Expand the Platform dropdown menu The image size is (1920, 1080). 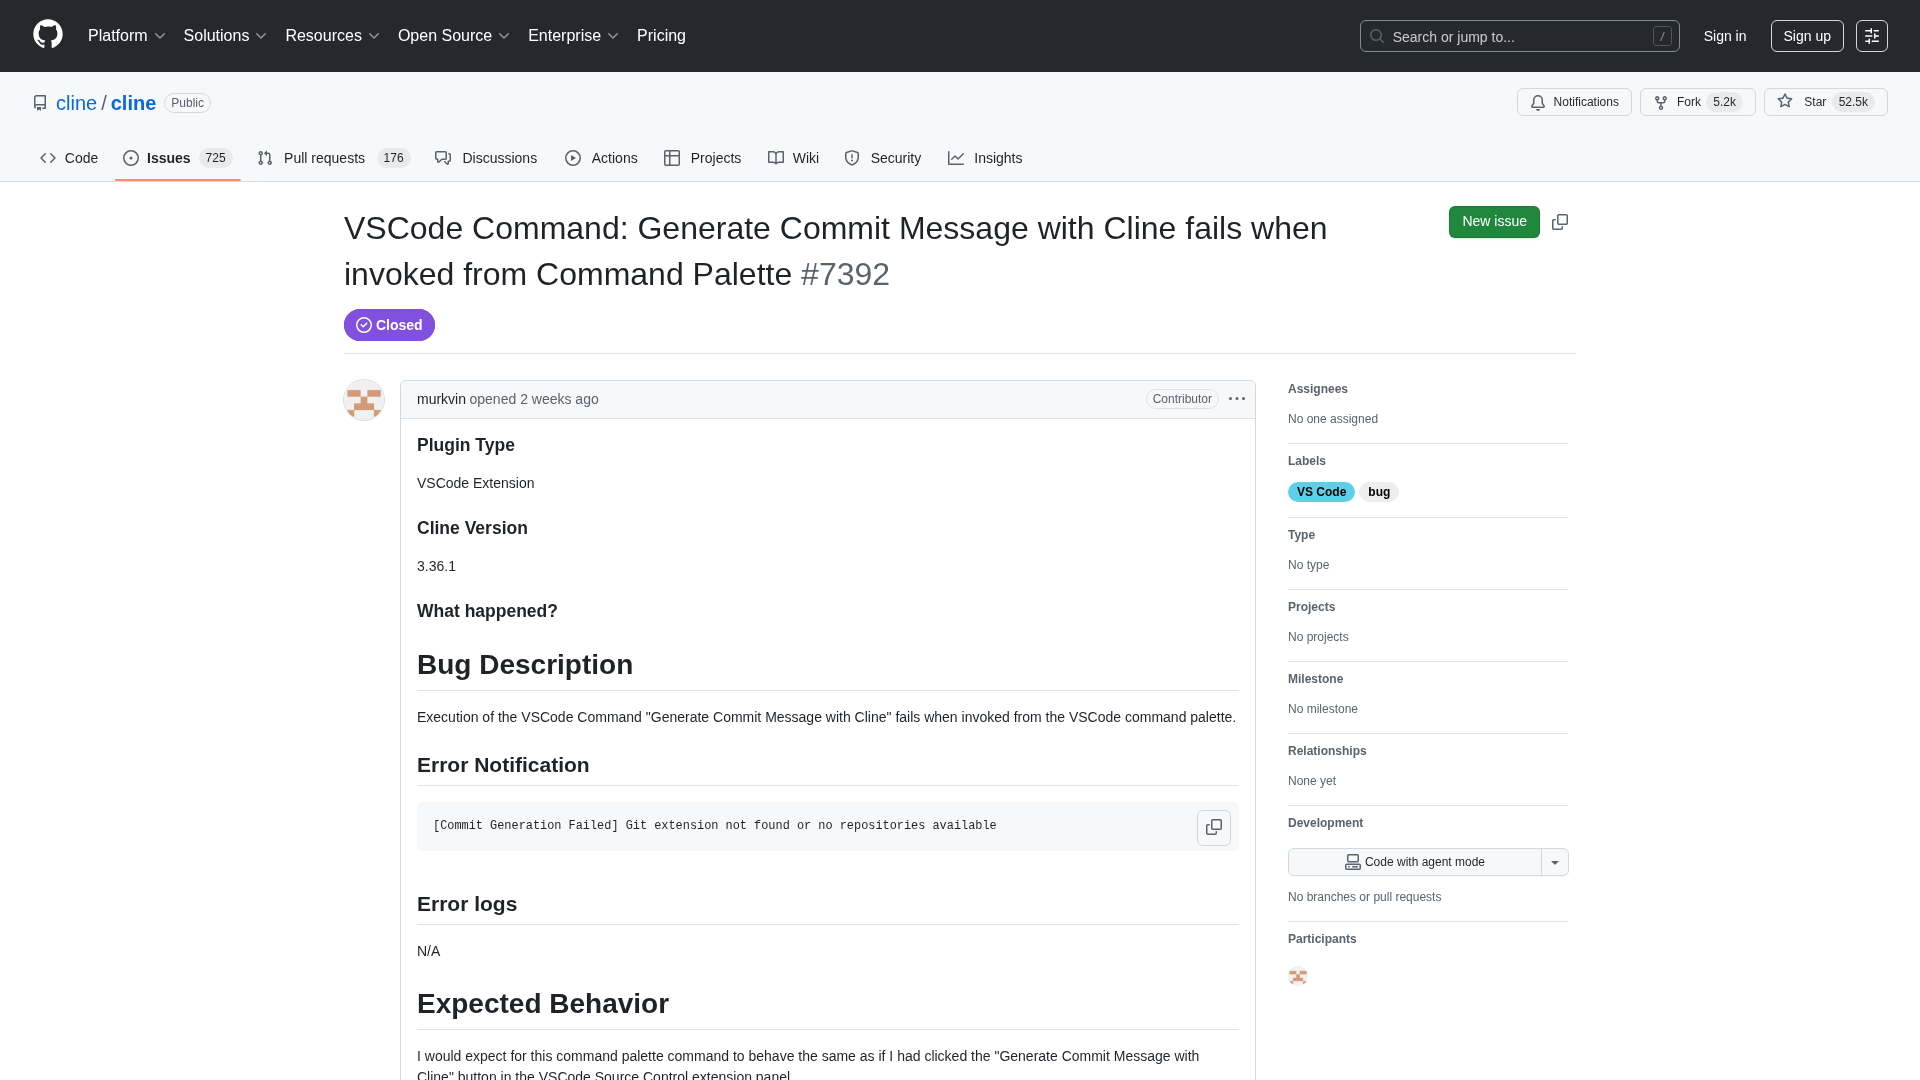tap(126, 36)
